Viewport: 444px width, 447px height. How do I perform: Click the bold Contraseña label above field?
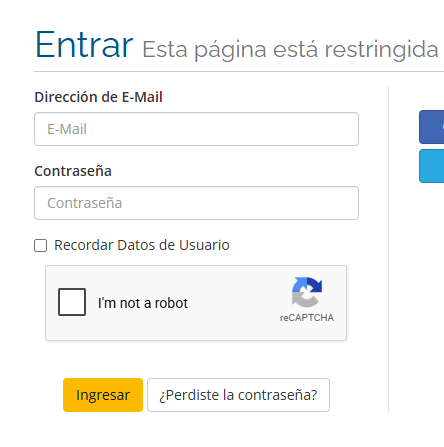(73, 171)
